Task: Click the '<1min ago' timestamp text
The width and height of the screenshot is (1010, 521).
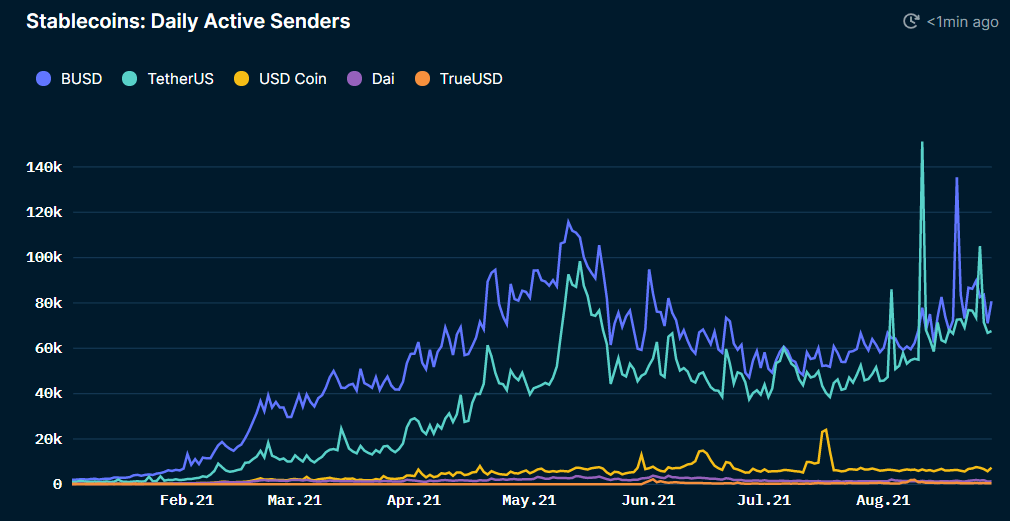Action: coord(962,21)
